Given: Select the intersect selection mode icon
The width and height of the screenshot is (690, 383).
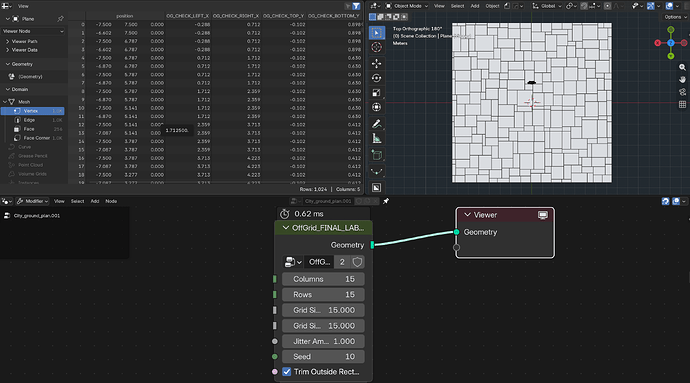Looking at the screenshot, I should pos(404,17).
